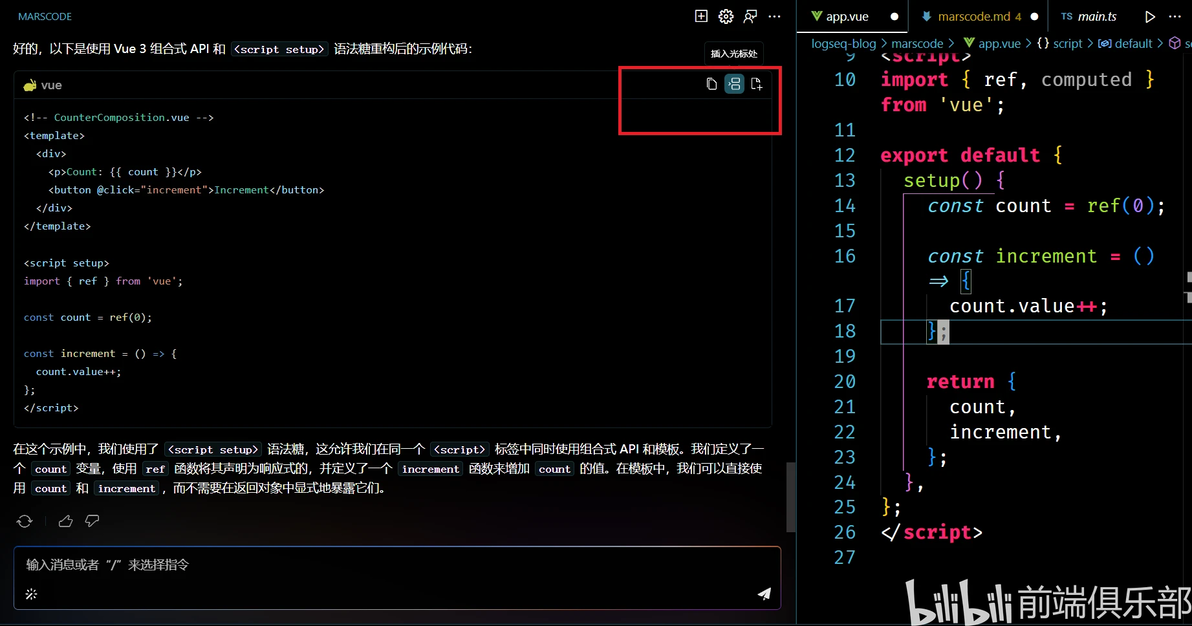Select logseq-blog in breadcrumb

click(843, 43)
